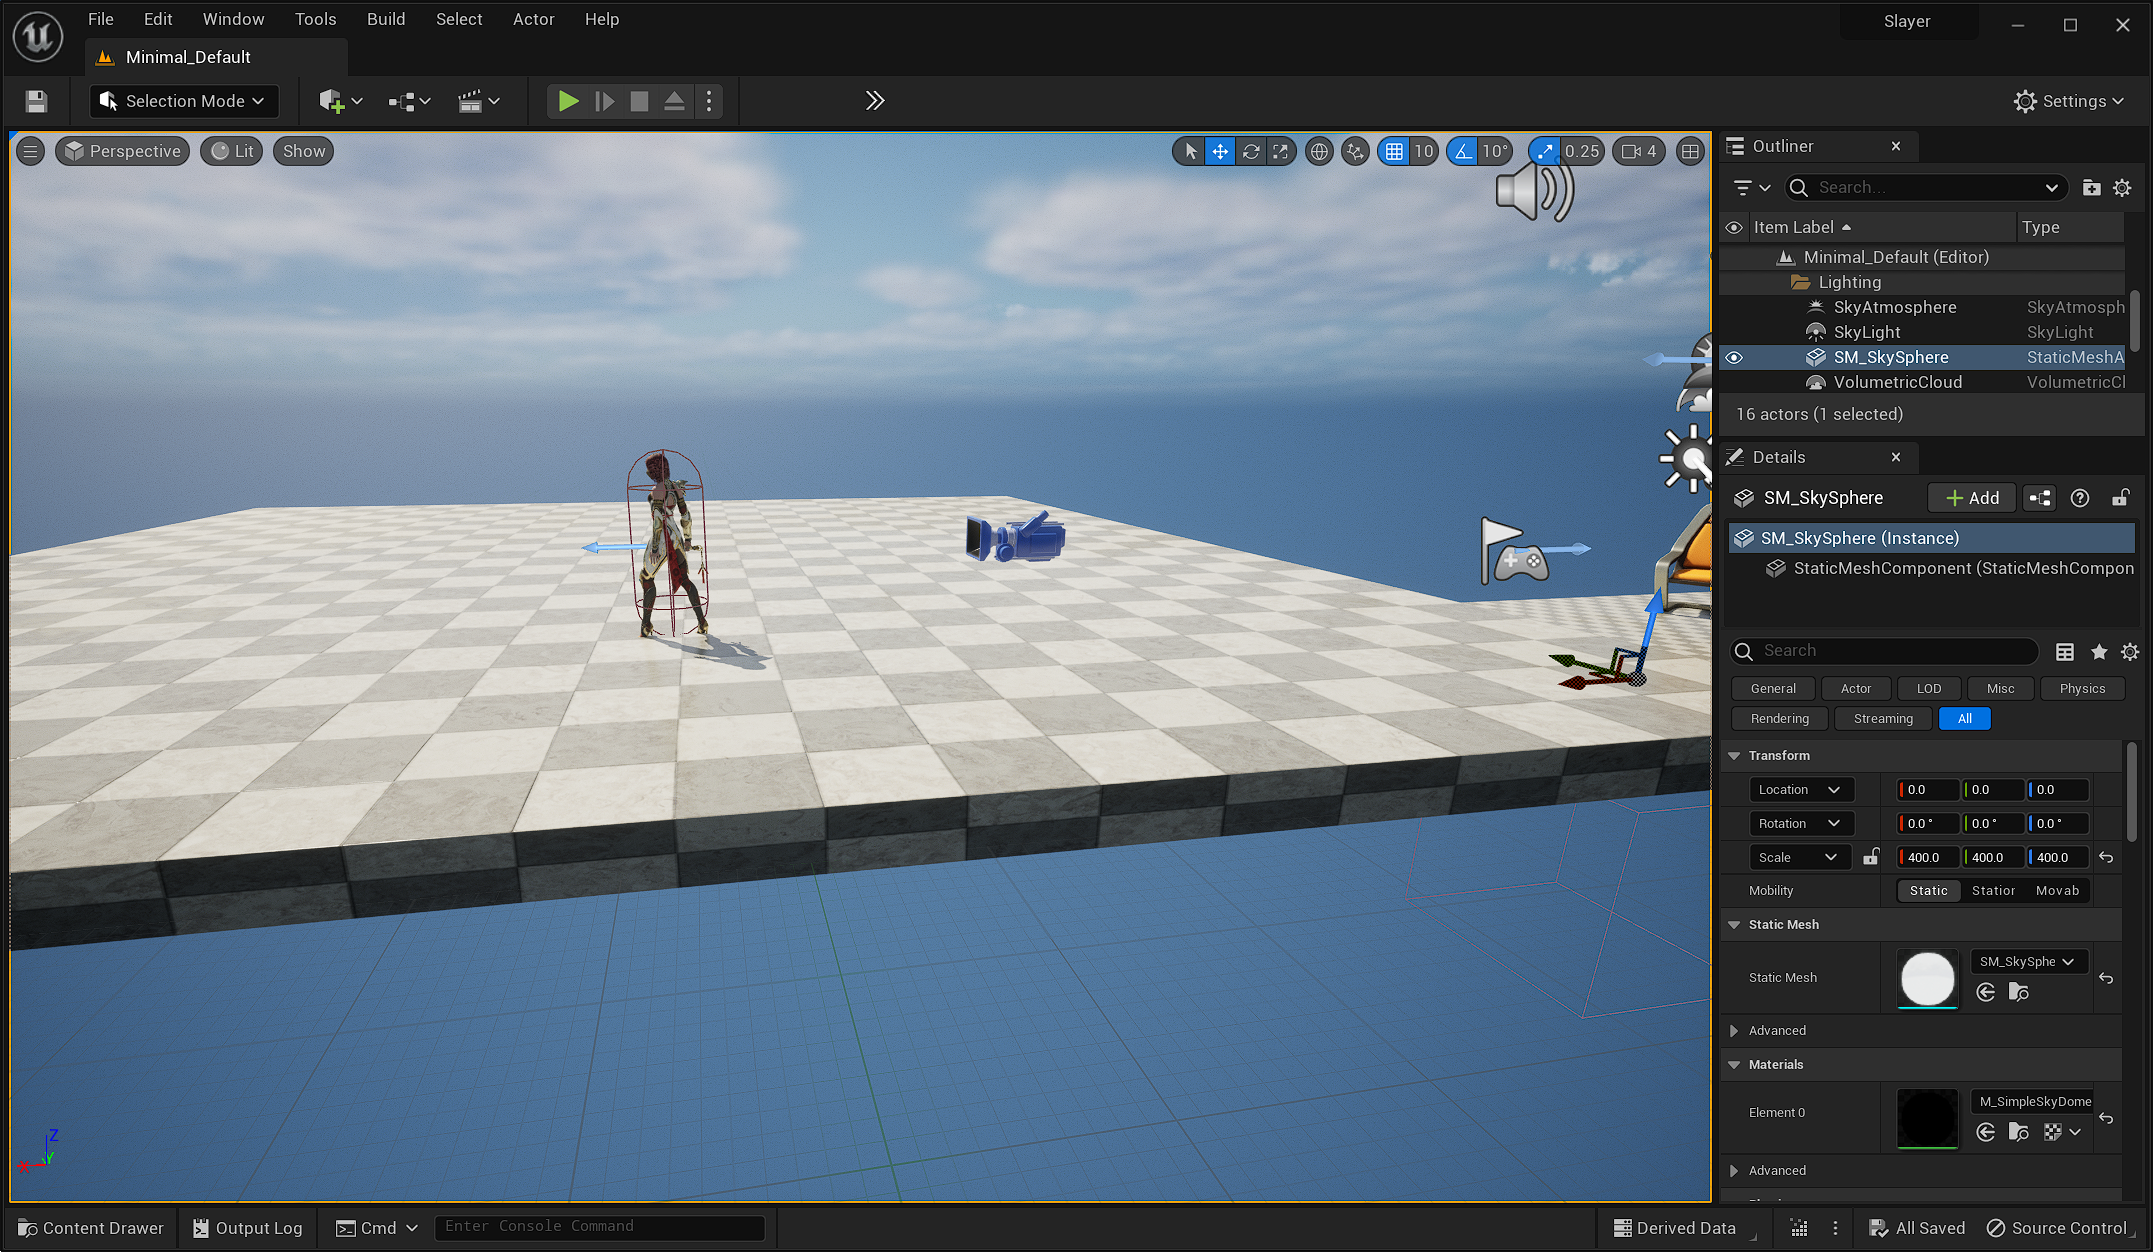Click Browse to asset icon under Static Mesh
2153x1252 pixels.
click(2018, 992)
